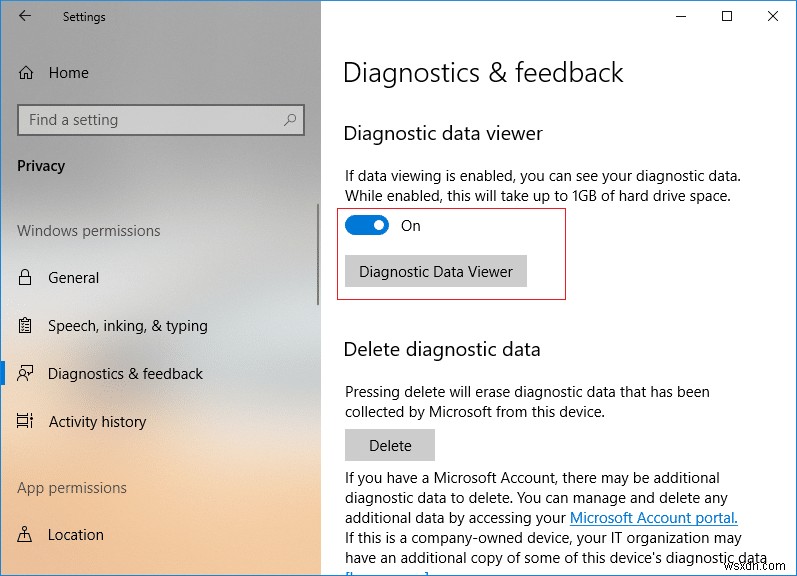Screen dimensions: 797x576
Task: Select the General text label in sidebar
Action: (74, 278)
